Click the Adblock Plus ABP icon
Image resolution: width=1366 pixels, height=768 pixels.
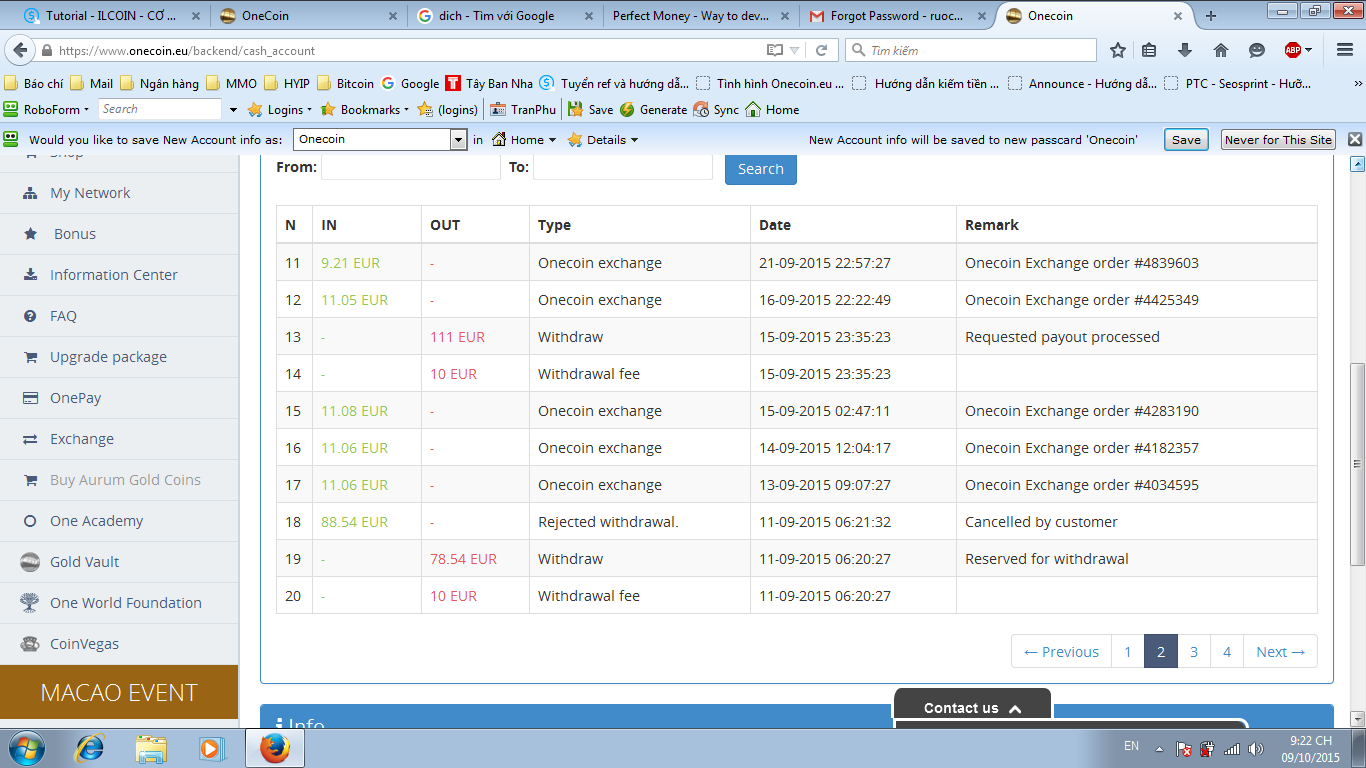pyautogui.click(x=1294, y=50)
